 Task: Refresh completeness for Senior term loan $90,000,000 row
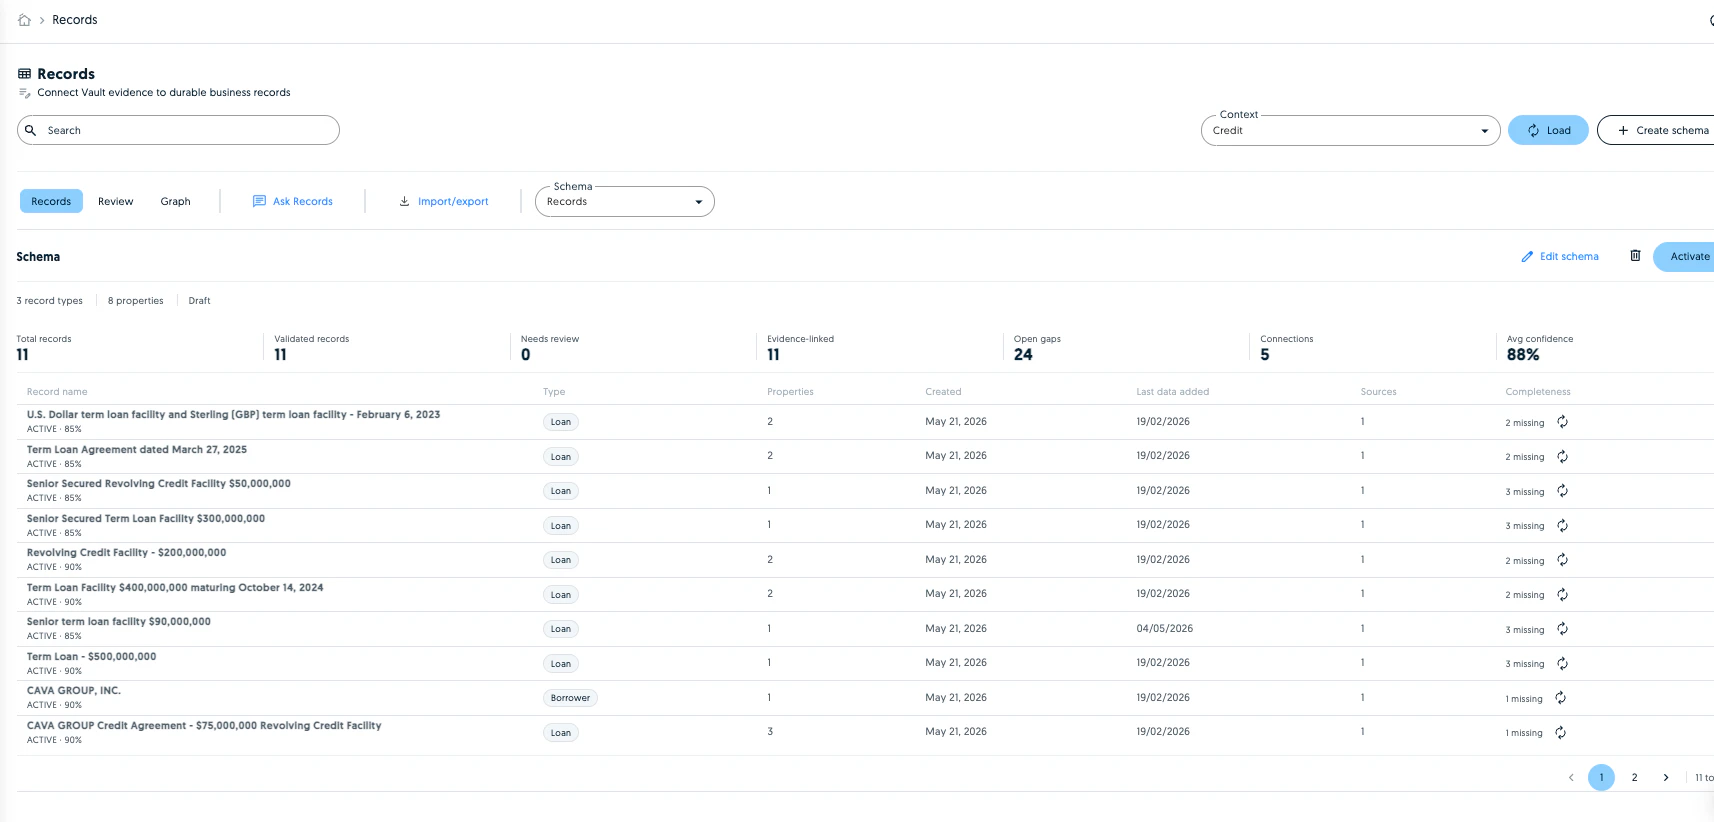click(x=1562, y=629)
